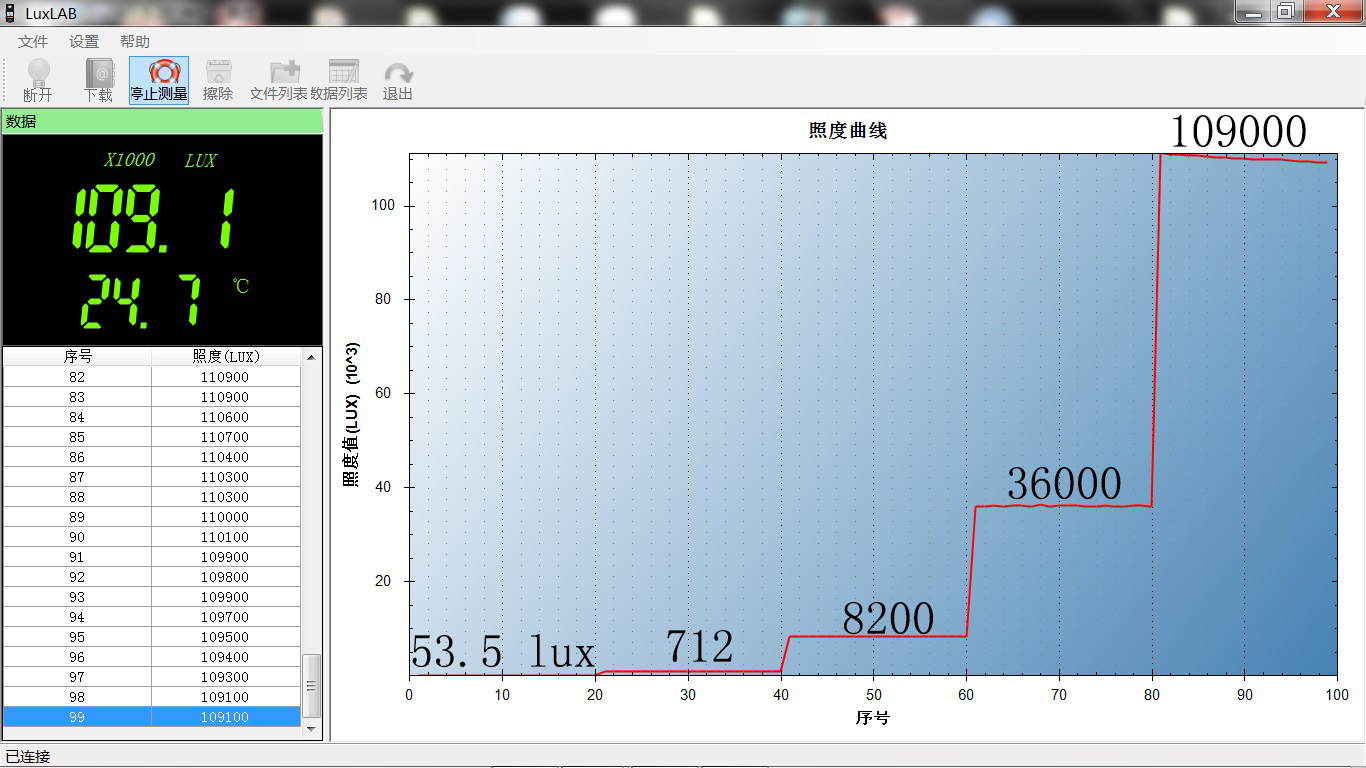Open the 文件 menu
The width and height of the screenshot is (1366, 768).
click(32, 41)
